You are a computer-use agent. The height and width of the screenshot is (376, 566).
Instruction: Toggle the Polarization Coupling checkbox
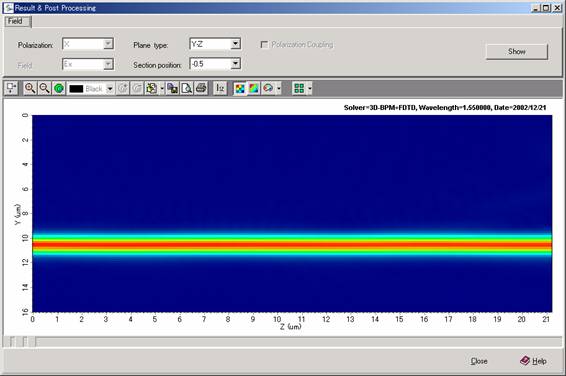(264, 44)
